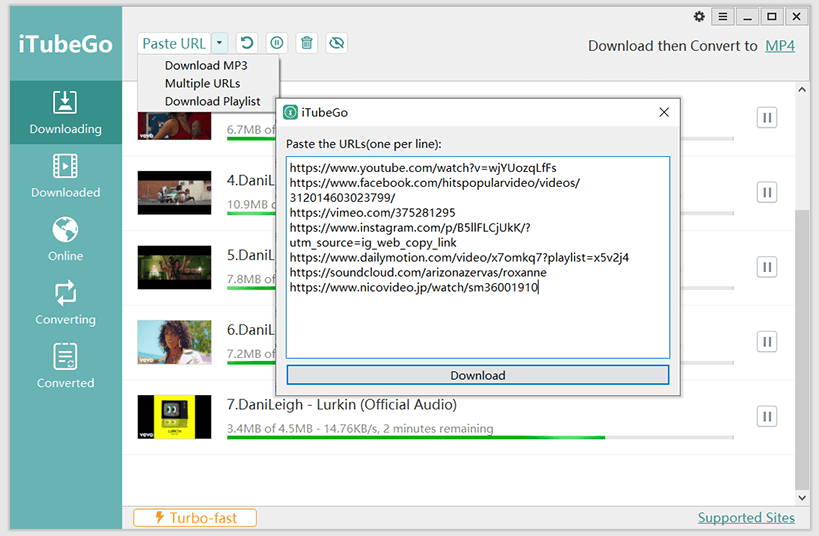Open settings gear icon
This screenshot has width=819, height=536.
(699, 17)
